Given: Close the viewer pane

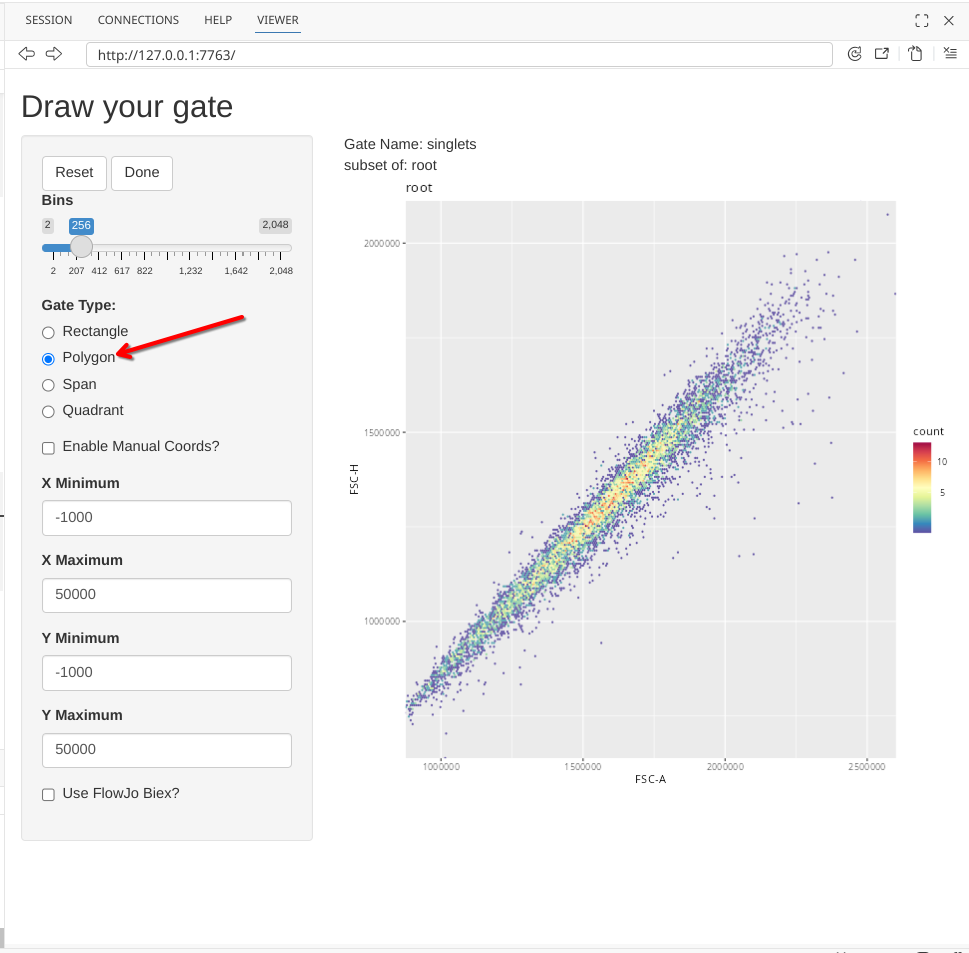Looking at the screenshot, I should tap(949, 20).
